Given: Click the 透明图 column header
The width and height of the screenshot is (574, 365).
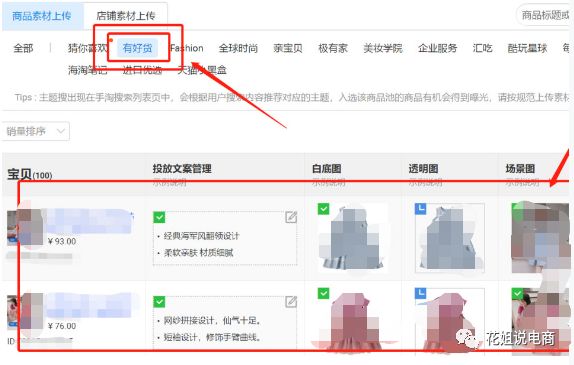Looking at the screenshot, I should point(423,169).
